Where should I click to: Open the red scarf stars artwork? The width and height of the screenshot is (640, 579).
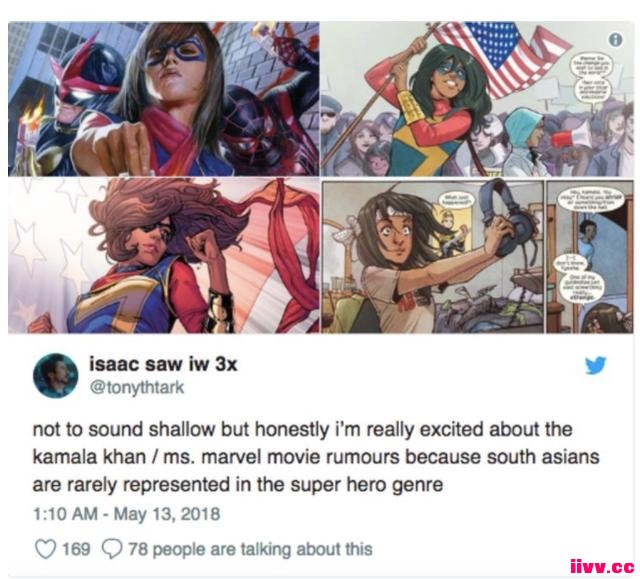click(164, 255)
